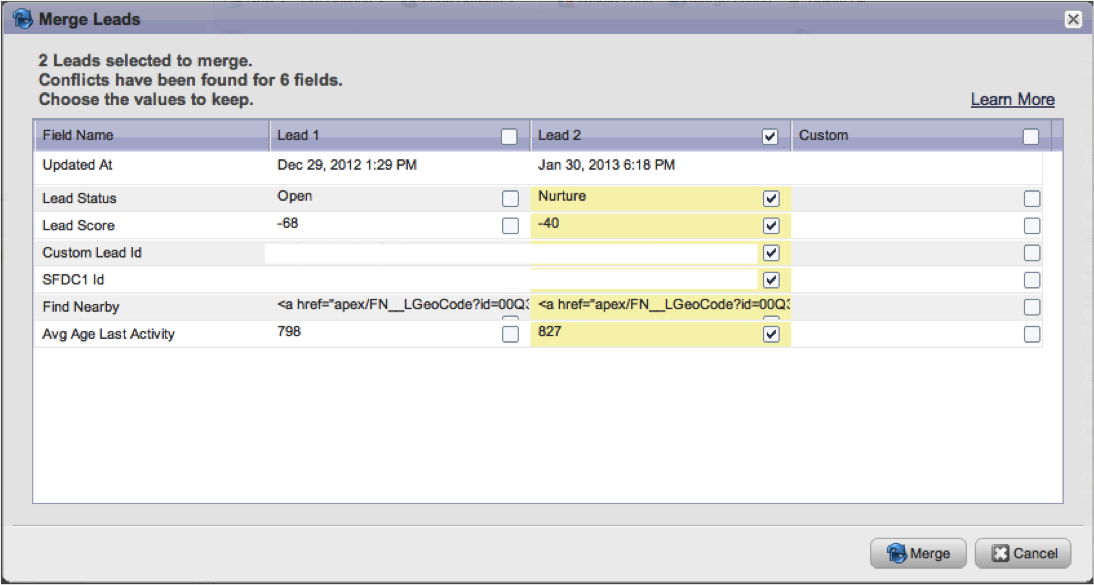The height and width of the screenshot is (585, 1094).
Task: Check Custom box for Lead Status row
Action: tap(1031, 199)
